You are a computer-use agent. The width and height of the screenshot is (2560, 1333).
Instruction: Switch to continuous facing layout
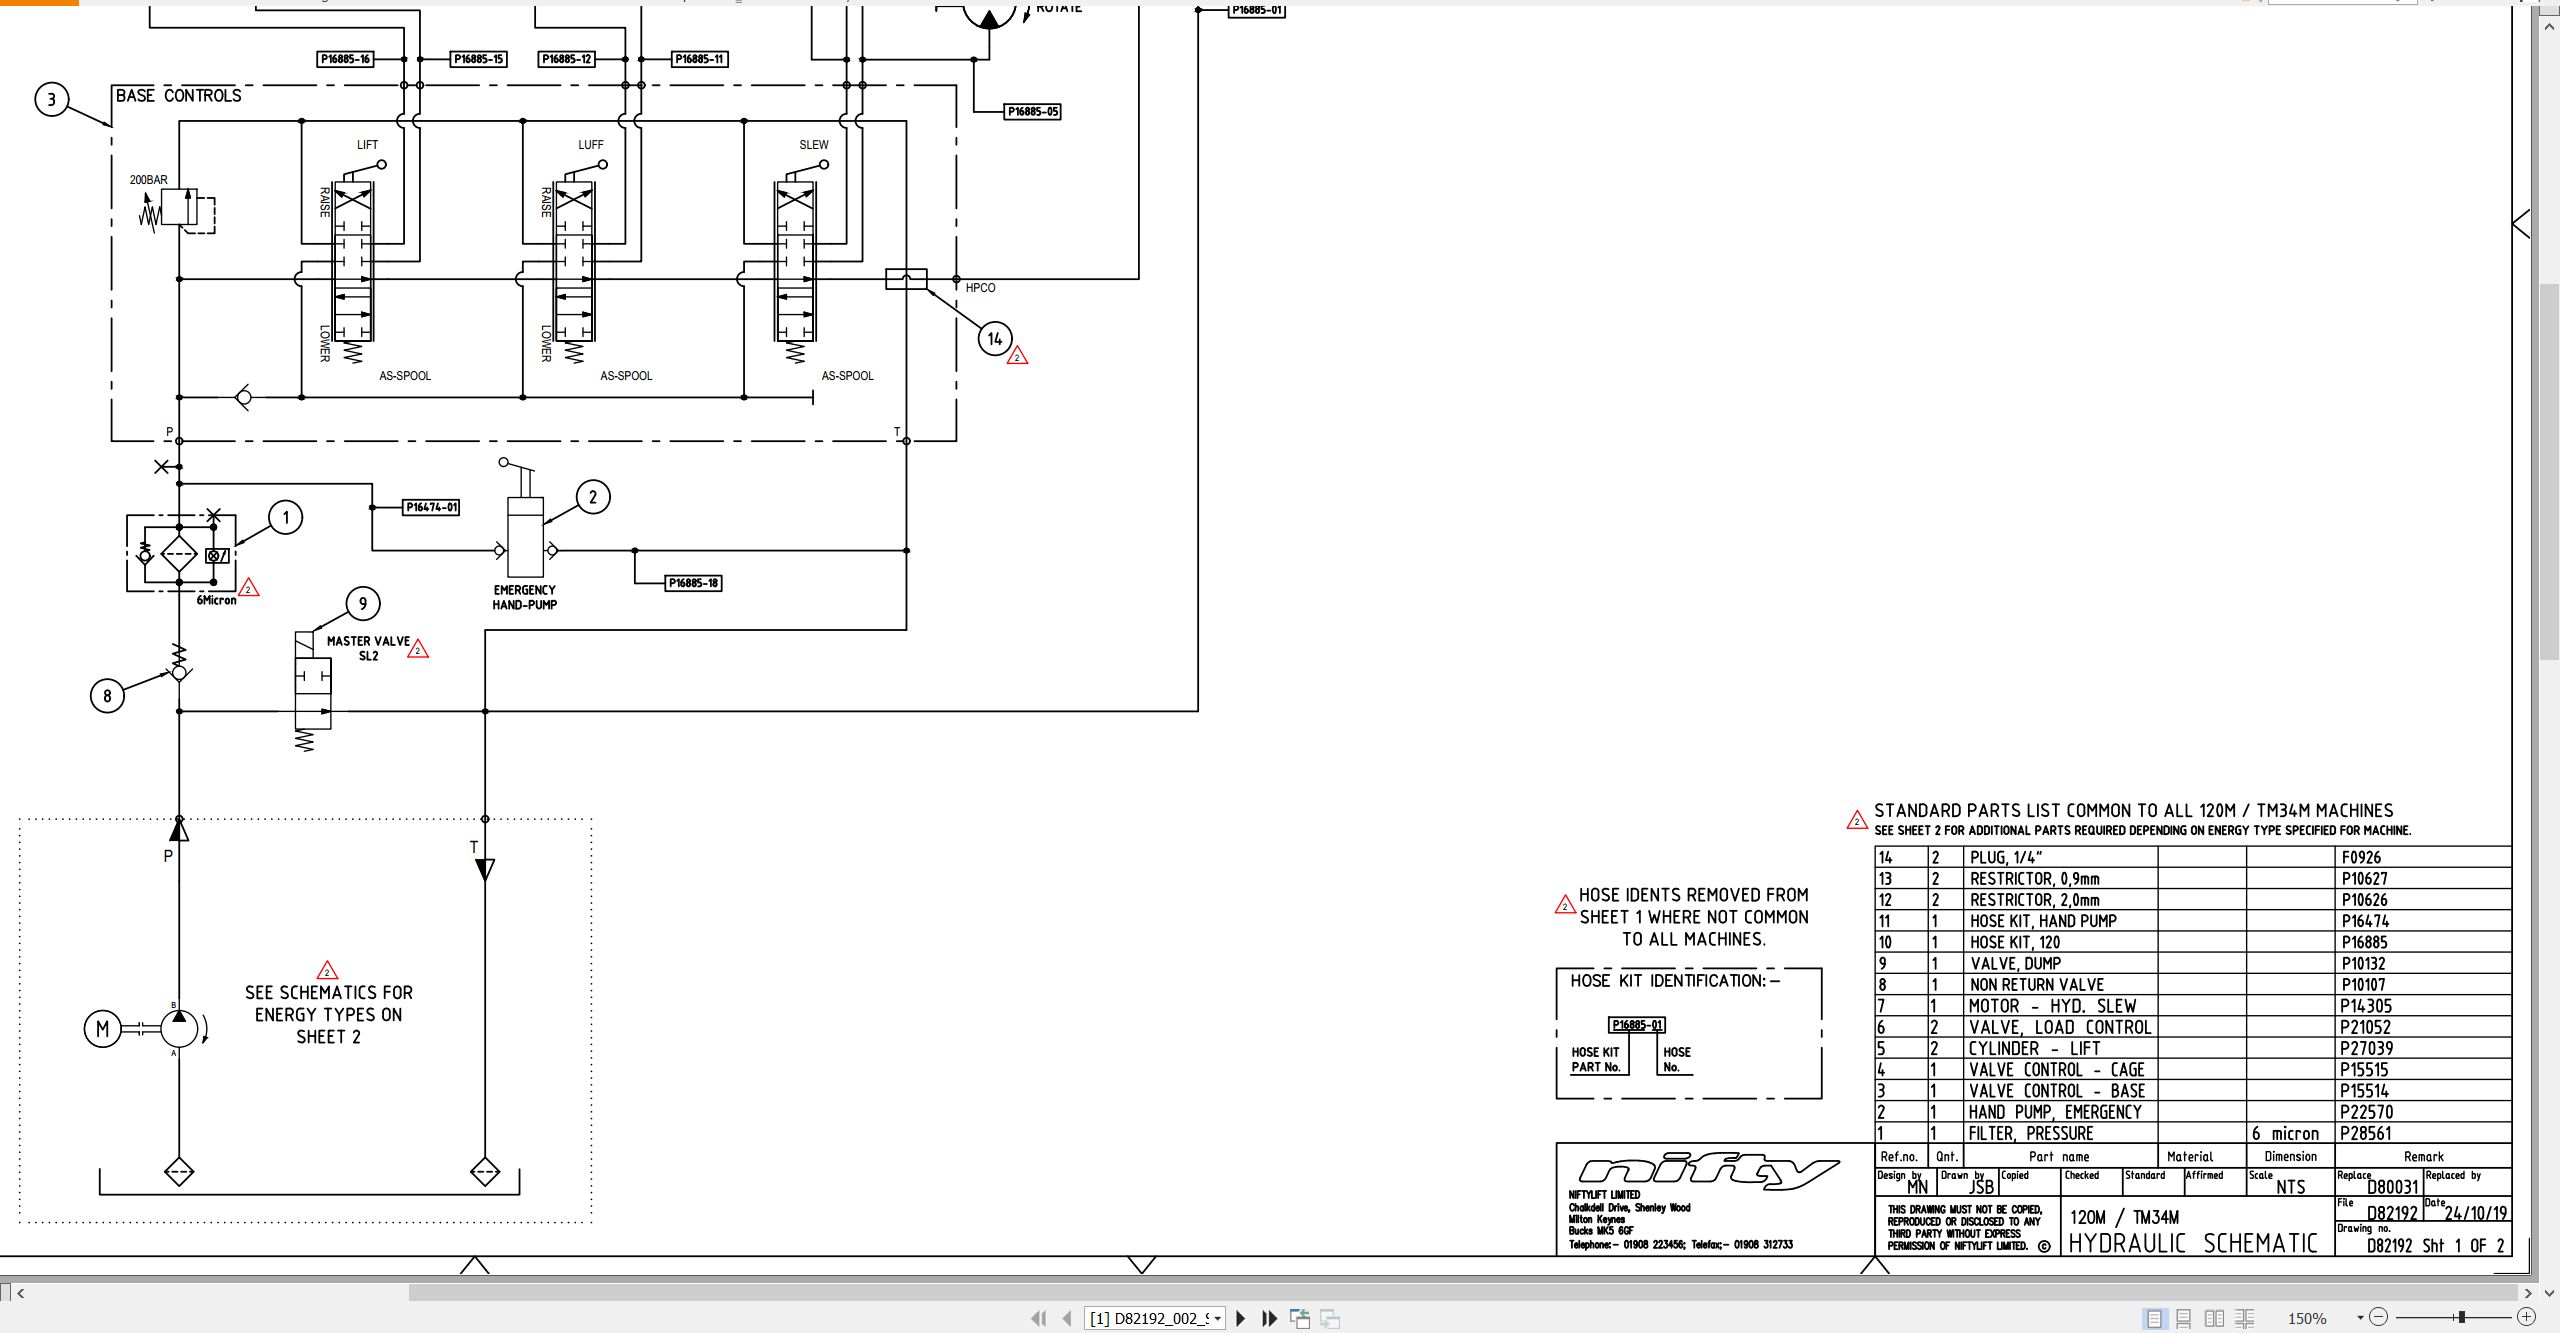click(2245, 1318)
